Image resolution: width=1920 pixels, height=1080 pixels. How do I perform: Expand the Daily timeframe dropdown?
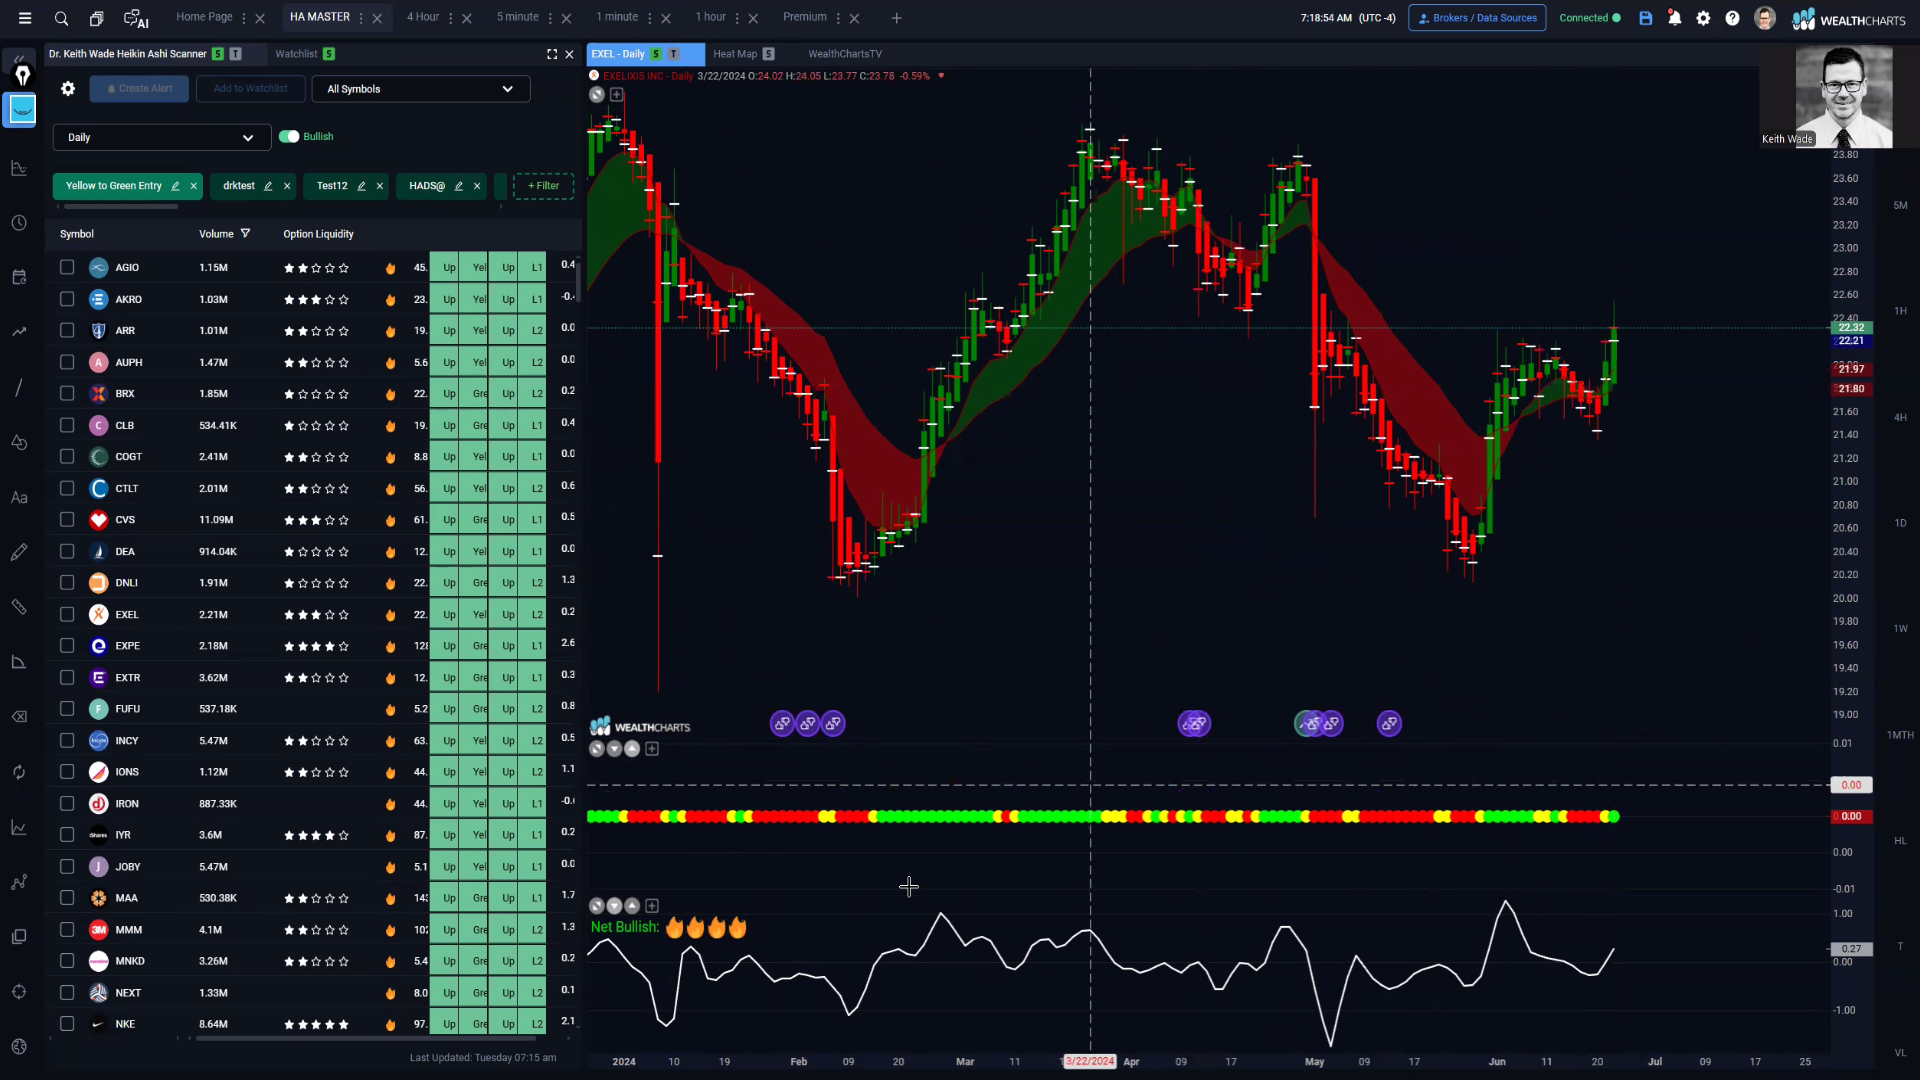click(x=162, y=137)
